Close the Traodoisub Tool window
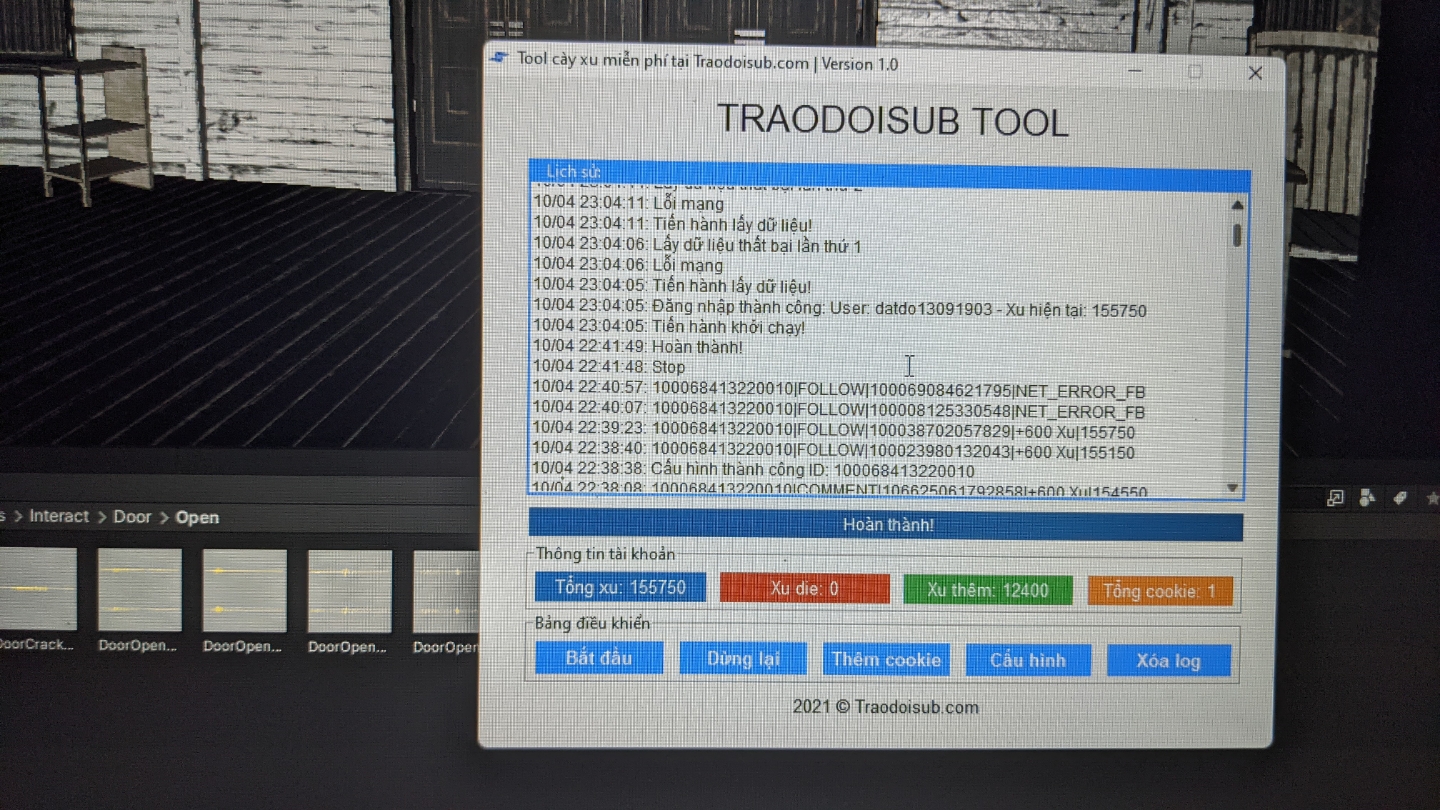The height and width of the screenshot is (810, 1440). point(1255,73)
